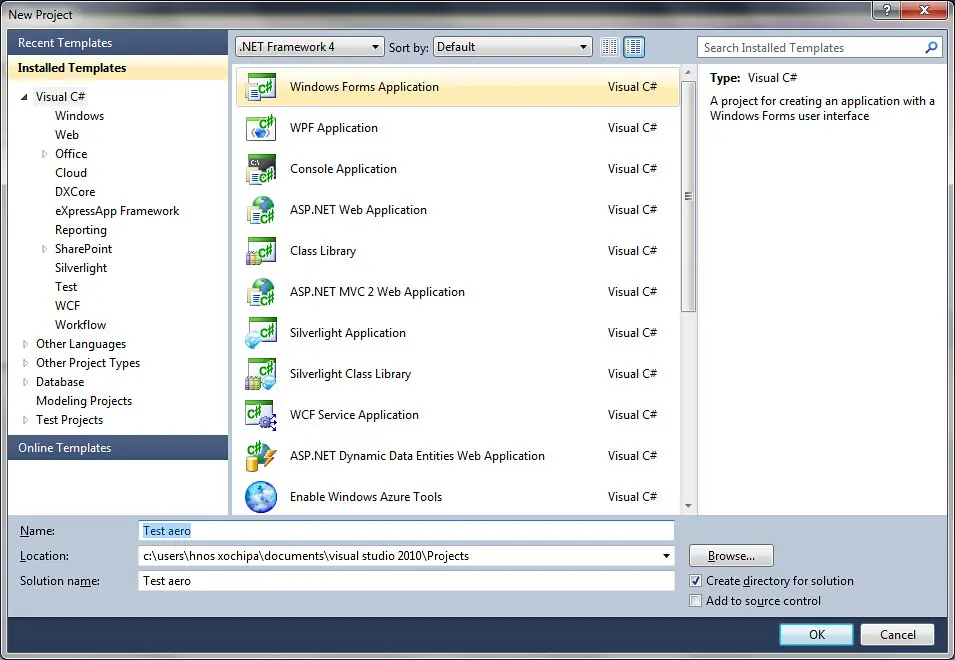
Task: Select the WCF category in tree
Action: (67, 306)
